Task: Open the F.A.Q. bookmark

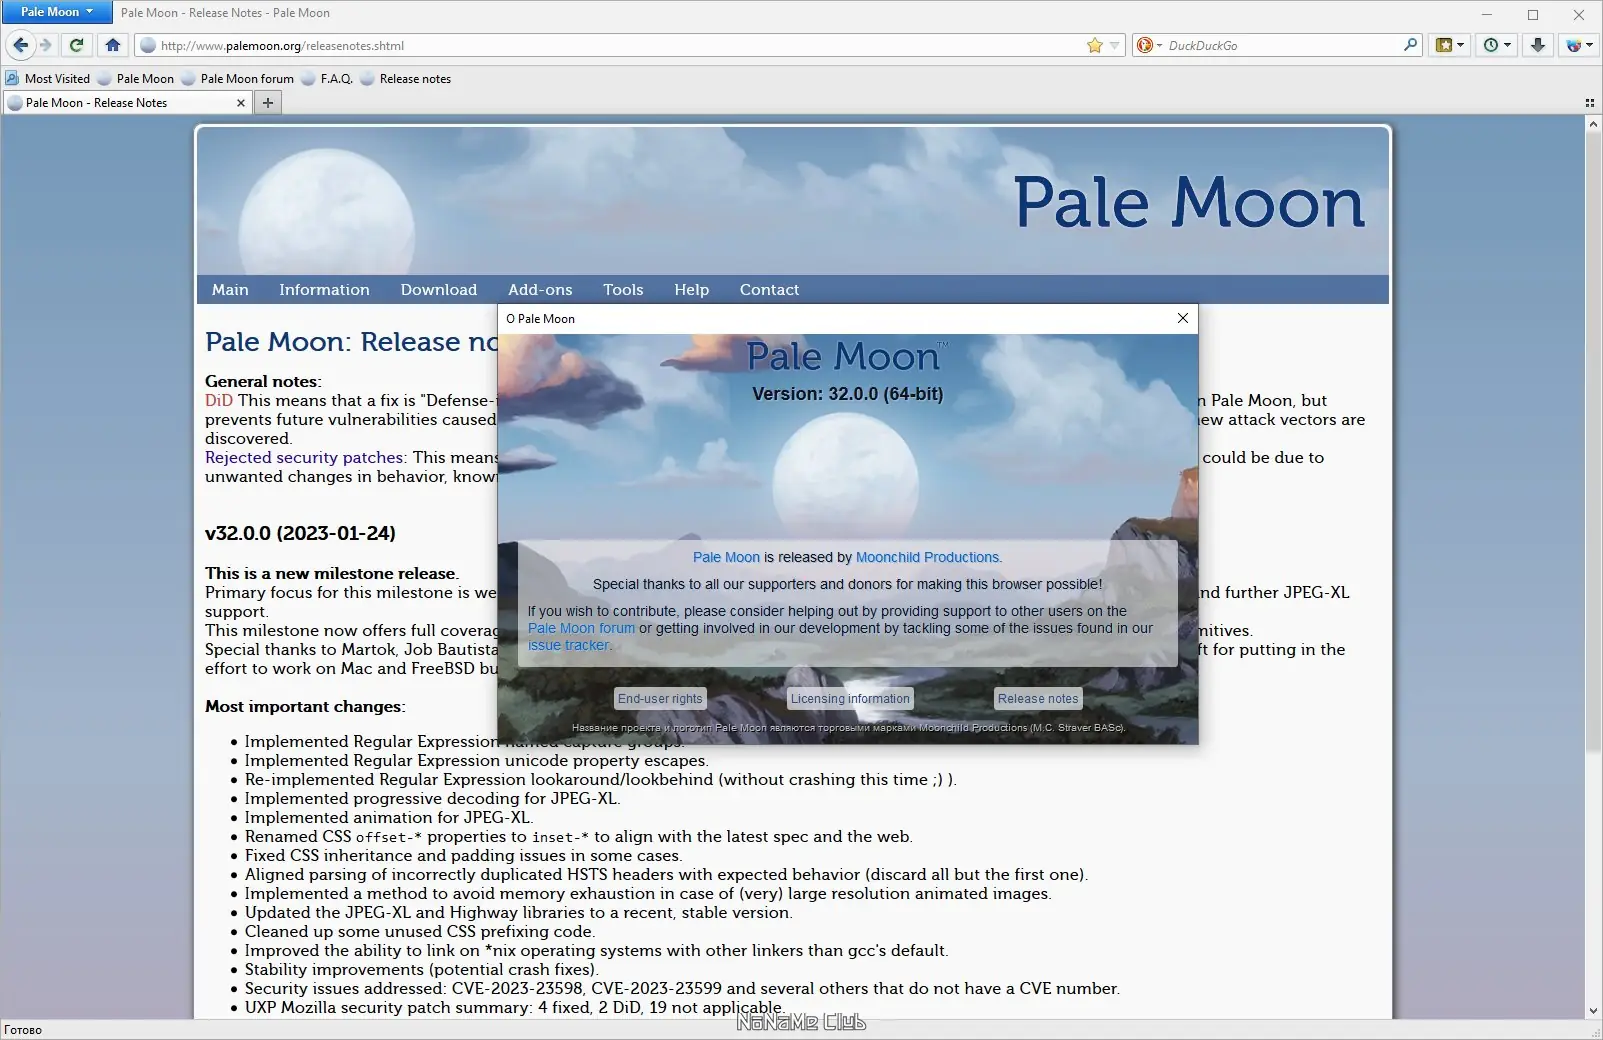Action: (327, 79)
